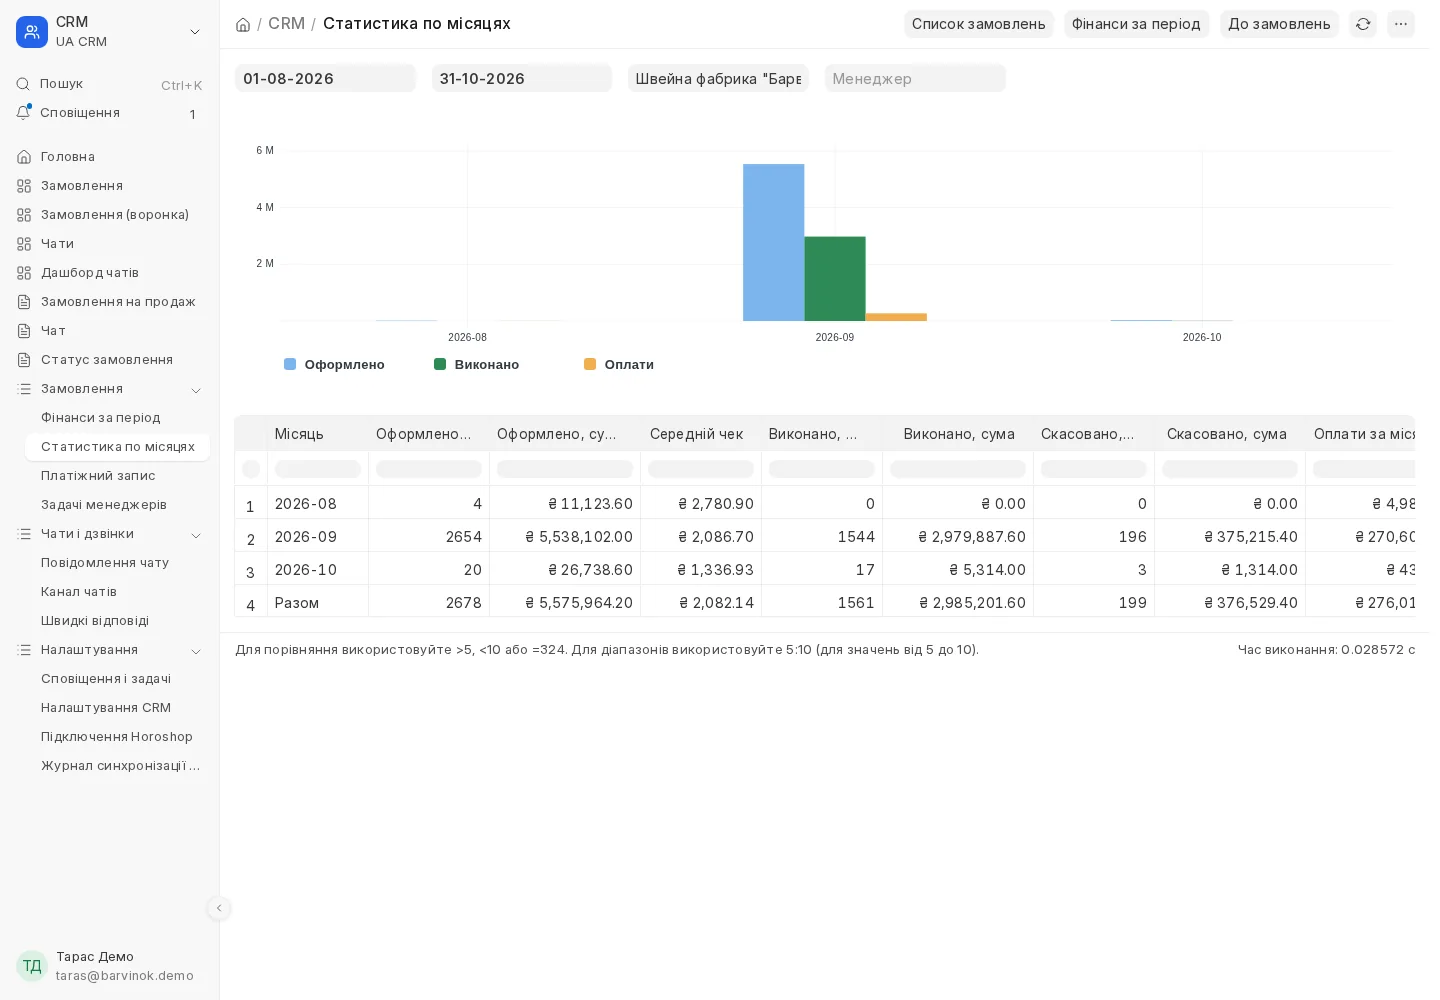Toggle the Оплати legend series

(619, 365)
